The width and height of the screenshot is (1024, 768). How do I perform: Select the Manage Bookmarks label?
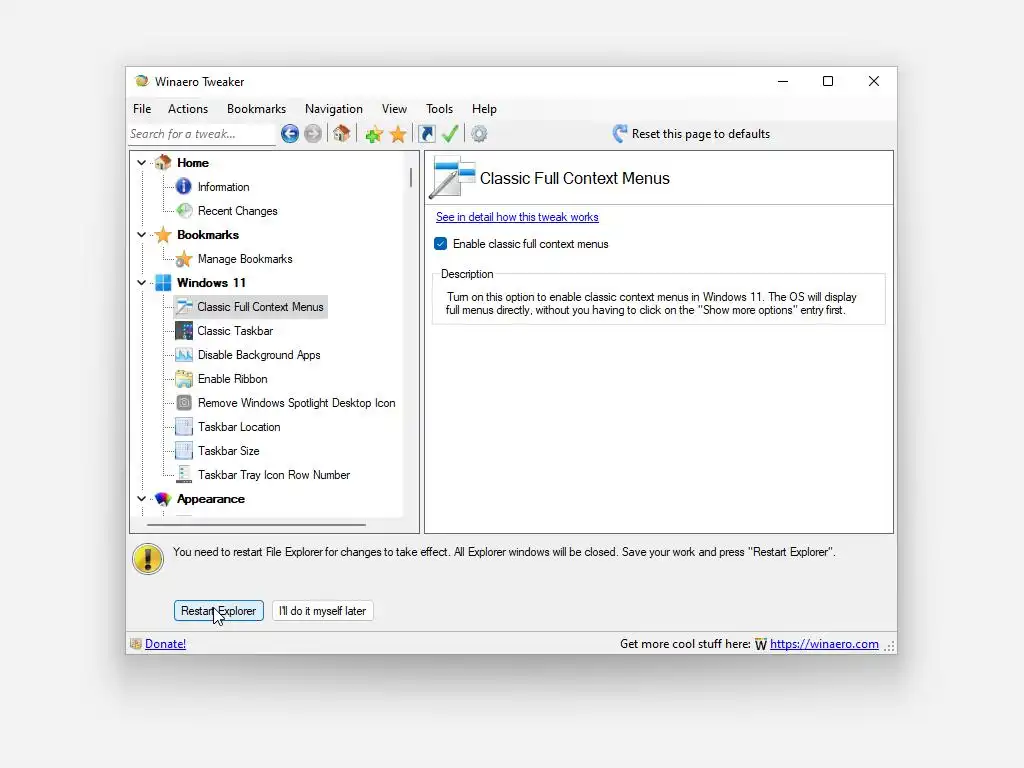click(245, 259)
